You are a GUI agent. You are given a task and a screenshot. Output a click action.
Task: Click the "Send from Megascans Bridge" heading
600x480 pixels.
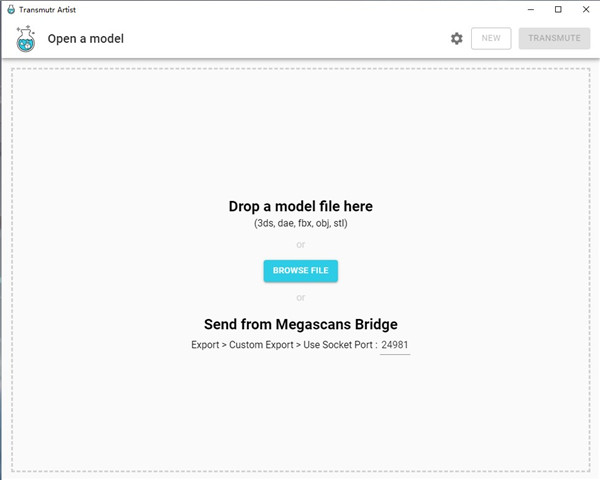click(300, 324)
